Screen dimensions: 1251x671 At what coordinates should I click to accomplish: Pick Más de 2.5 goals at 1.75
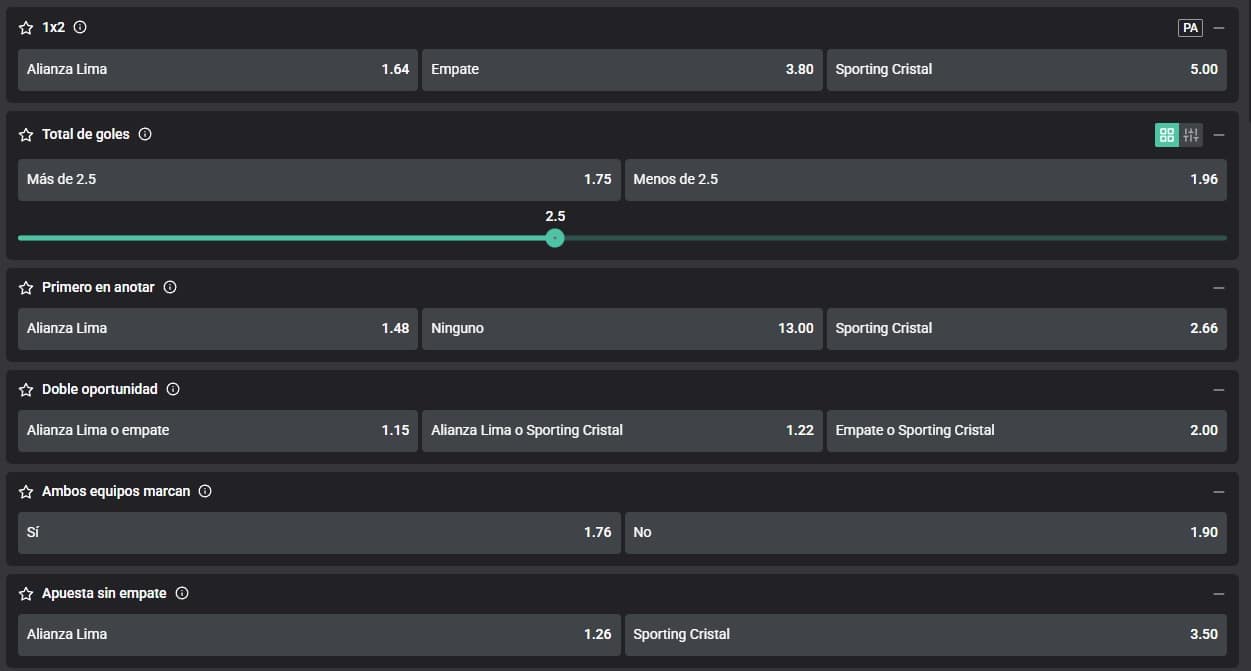[x=319, y=180]
